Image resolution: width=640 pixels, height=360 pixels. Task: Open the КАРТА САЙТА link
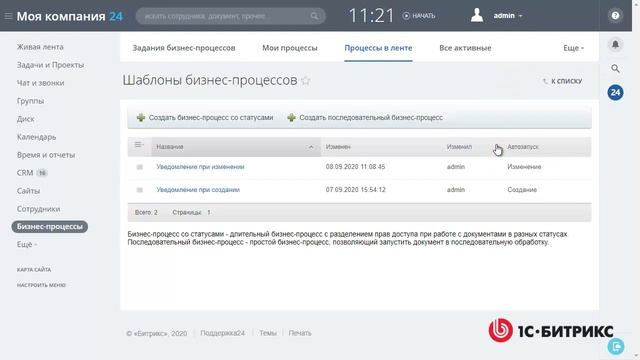(x=34, y=270)
